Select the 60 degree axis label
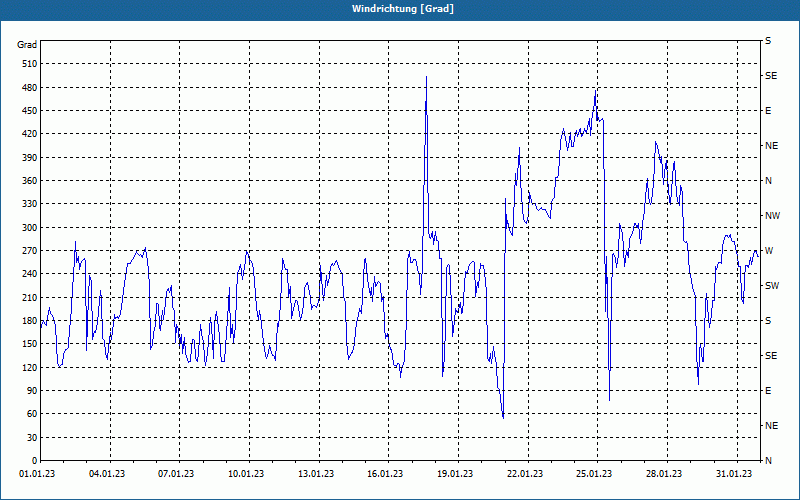Viewport: 800px width, 500px height. tap(32, 414)
